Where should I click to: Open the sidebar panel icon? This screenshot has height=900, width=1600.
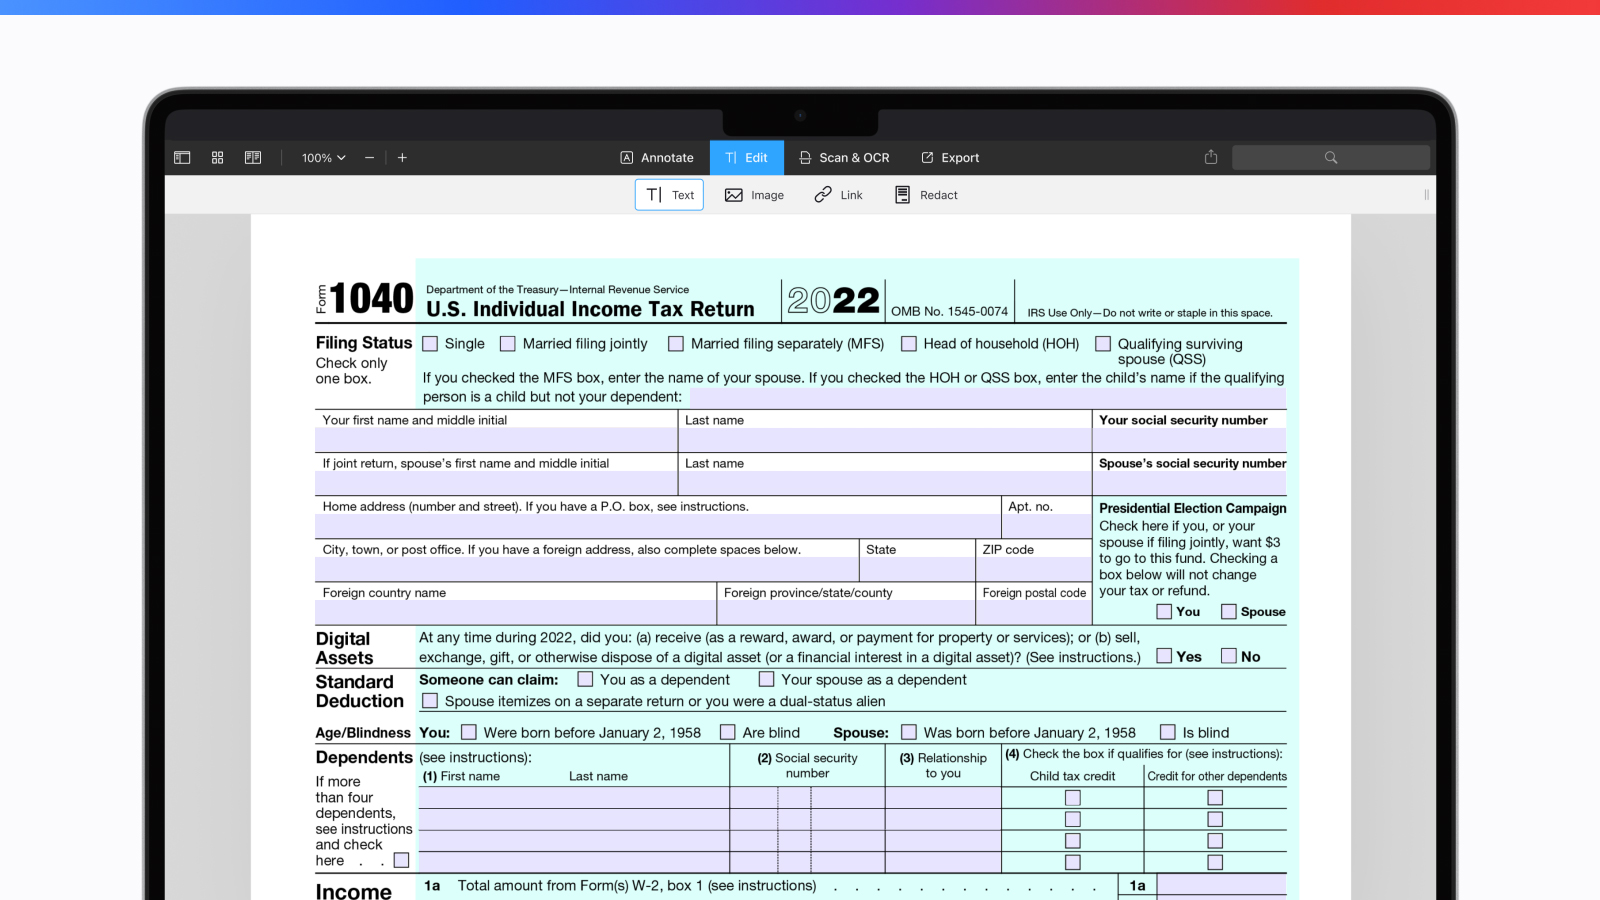tap(181, 157)
